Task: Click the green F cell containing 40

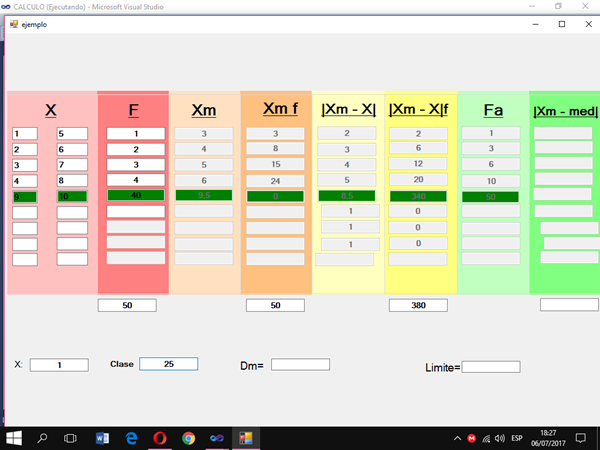Action: (136, 195)
